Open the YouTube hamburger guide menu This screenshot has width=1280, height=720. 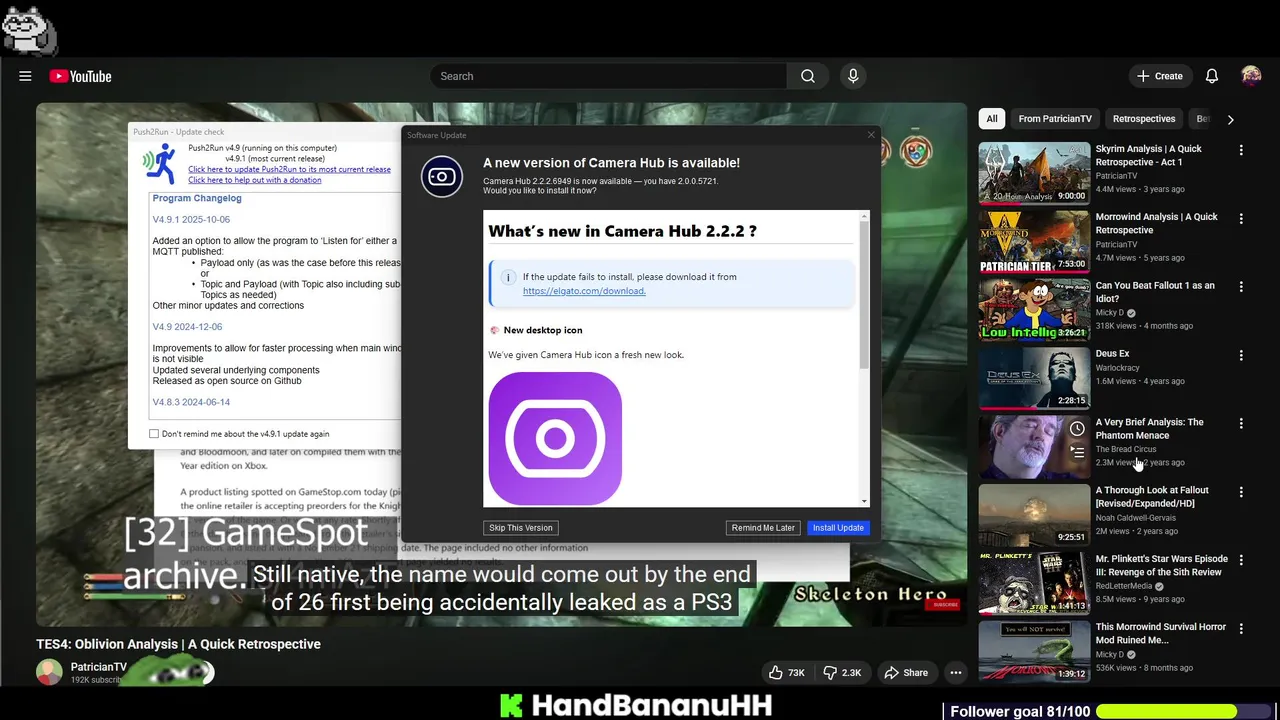(x=25, y=76)
